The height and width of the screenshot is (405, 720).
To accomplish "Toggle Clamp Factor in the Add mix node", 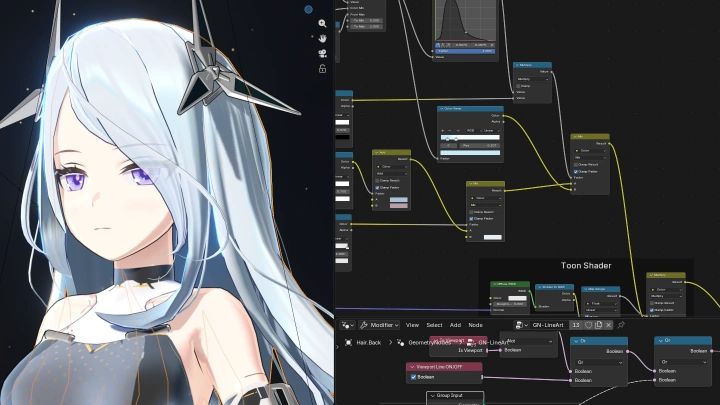I will pyautogui.click(x=377, y=187).
